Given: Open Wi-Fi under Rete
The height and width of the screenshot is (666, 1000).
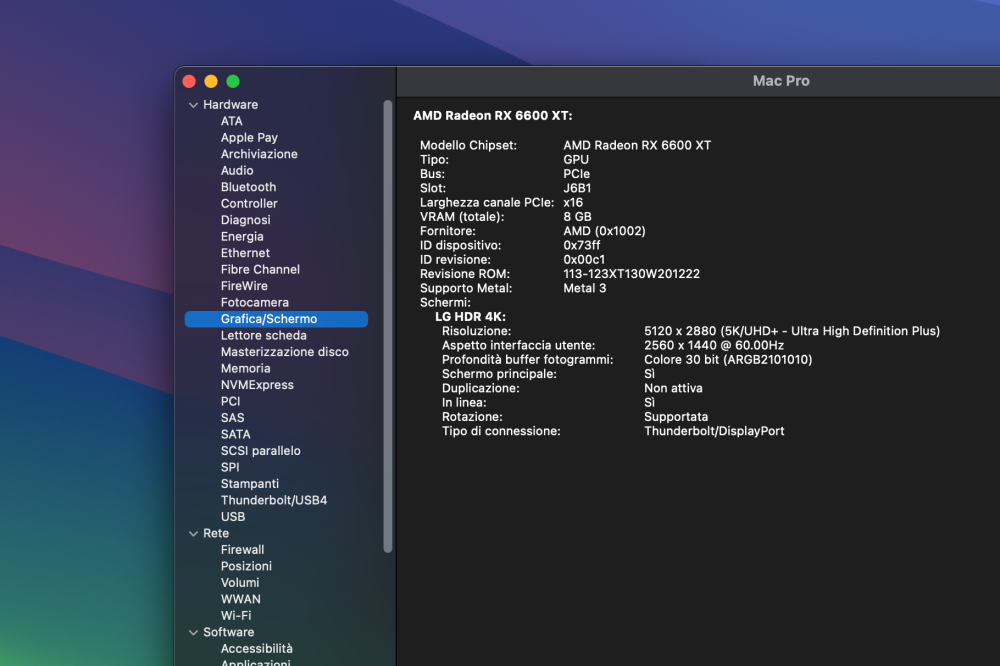Looking at the screenshot, I should click(x=236, y=616).
